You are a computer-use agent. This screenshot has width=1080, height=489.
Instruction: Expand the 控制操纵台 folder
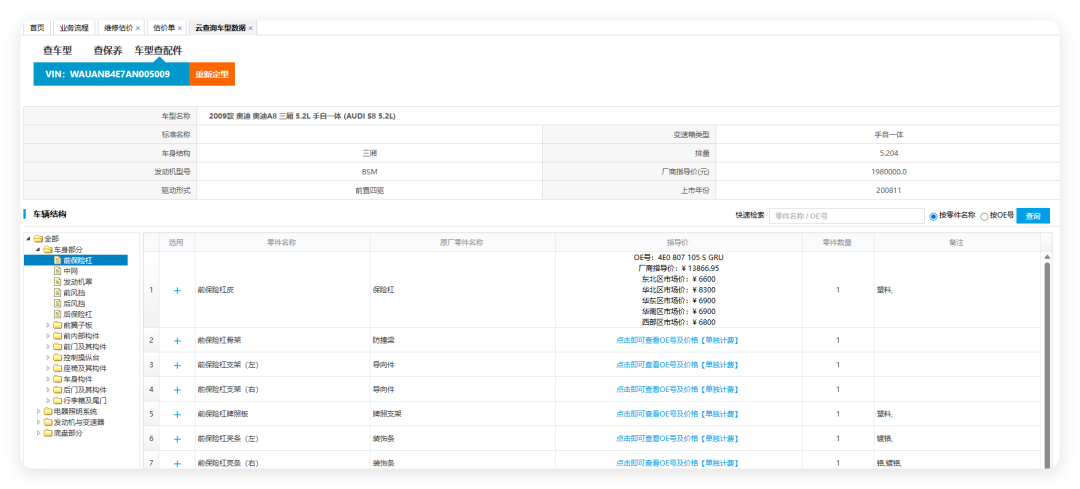48,357
